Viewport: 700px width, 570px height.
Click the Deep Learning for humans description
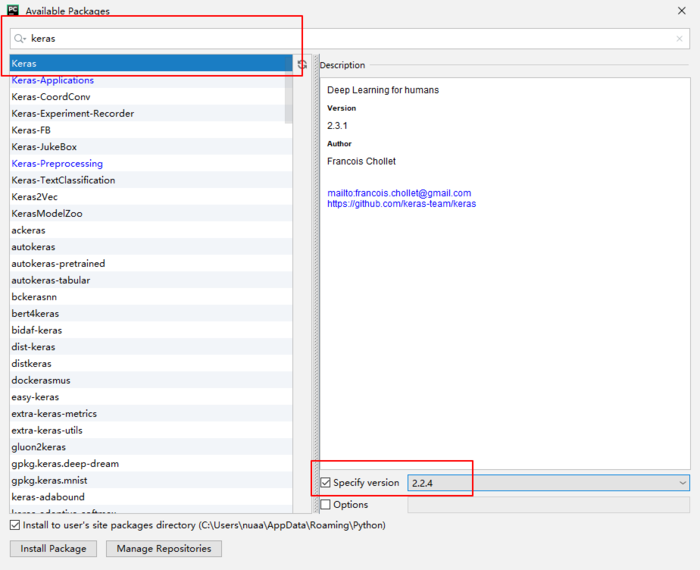[383, 90]
